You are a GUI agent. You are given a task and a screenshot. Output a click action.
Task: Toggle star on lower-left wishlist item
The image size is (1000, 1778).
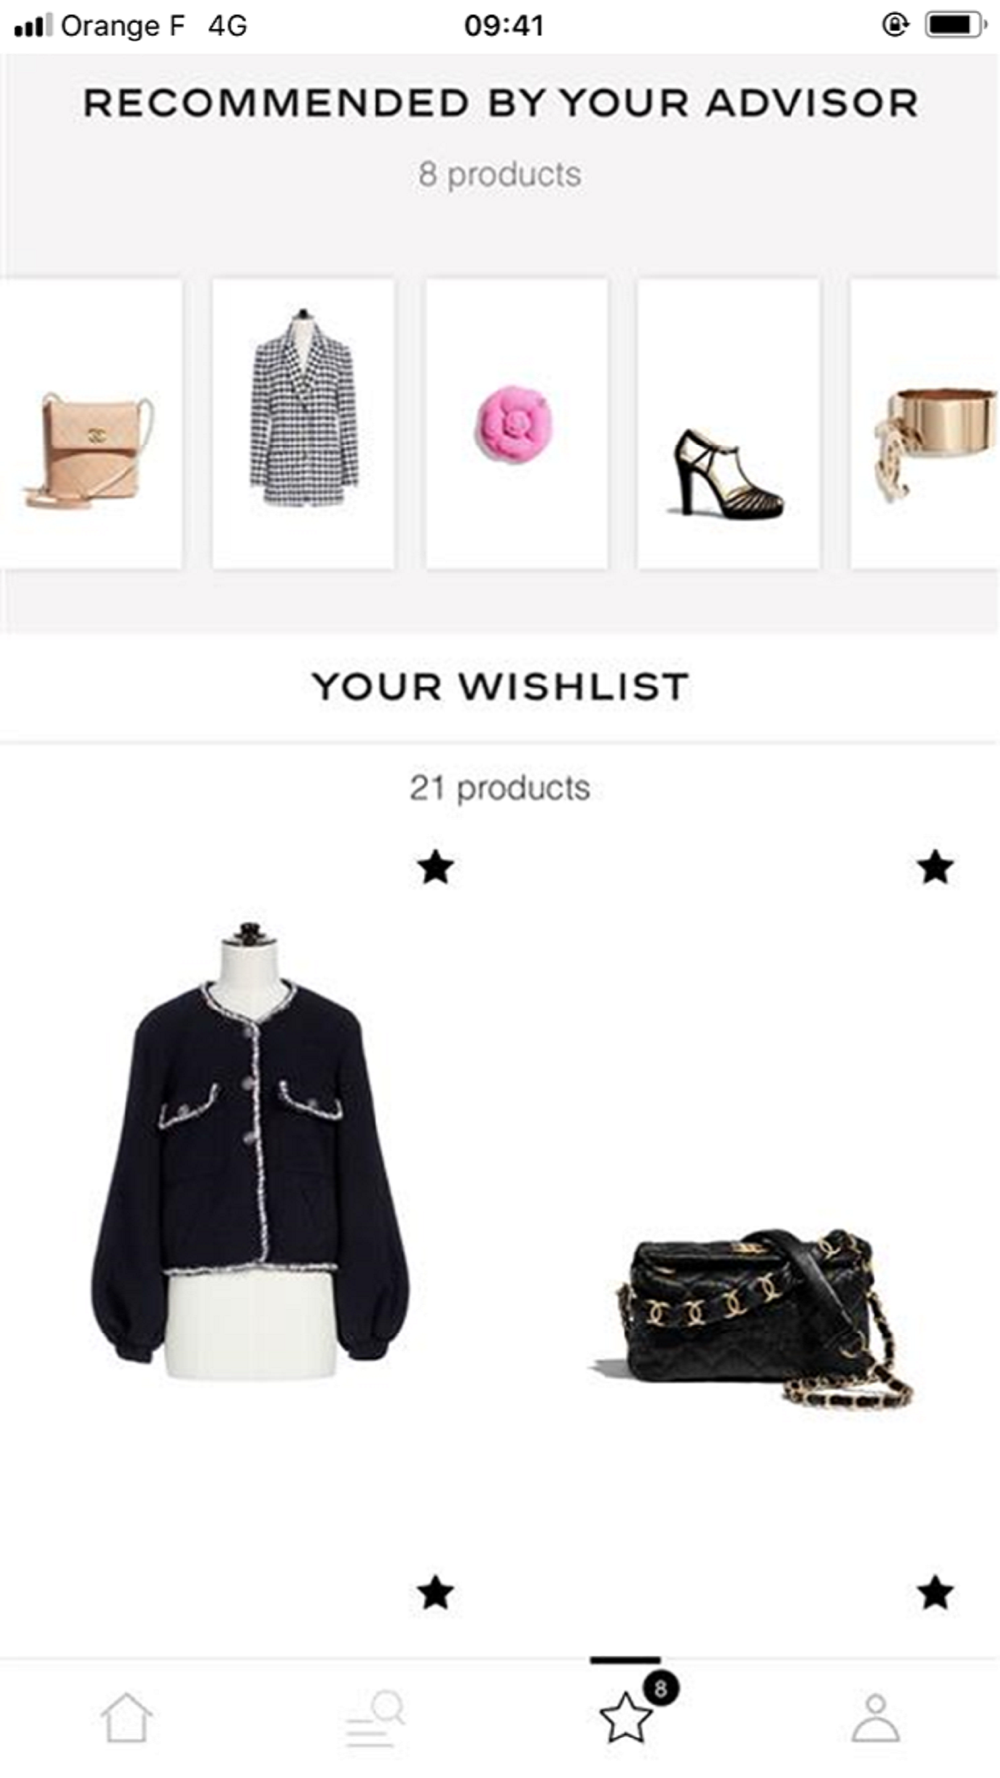click(435, 1592)
